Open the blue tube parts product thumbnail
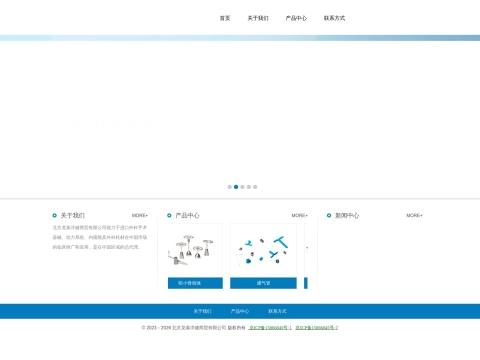 [263, 250]
